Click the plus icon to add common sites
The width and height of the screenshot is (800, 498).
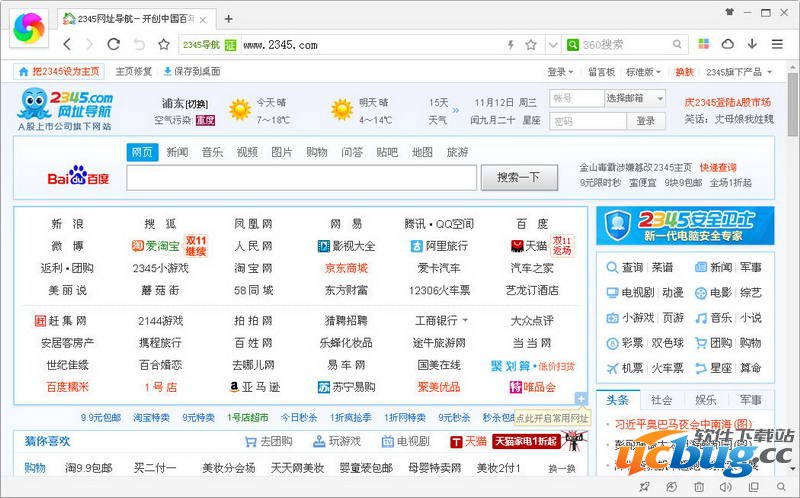(x=581, y=399)
